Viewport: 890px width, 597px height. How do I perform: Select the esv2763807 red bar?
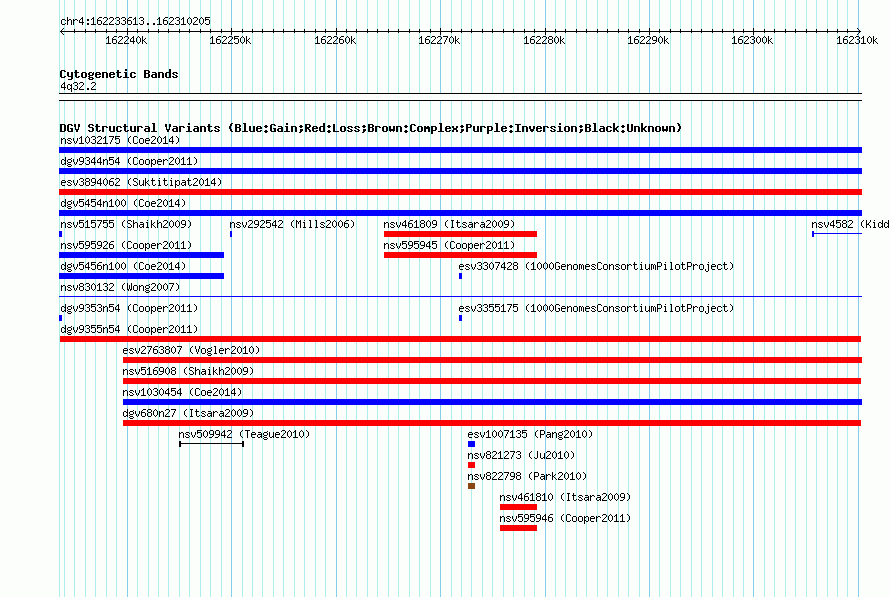(492, 360)
